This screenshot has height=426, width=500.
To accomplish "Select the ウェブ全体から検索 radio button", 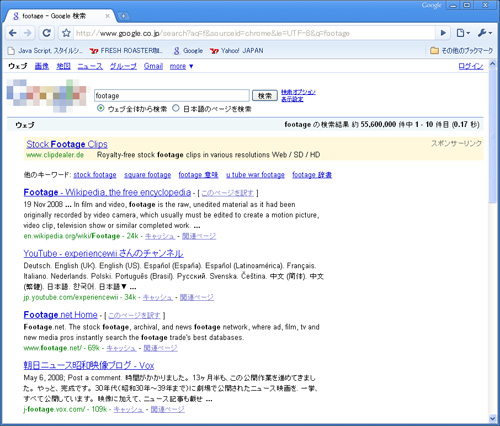I will click(x=100, y=108).
